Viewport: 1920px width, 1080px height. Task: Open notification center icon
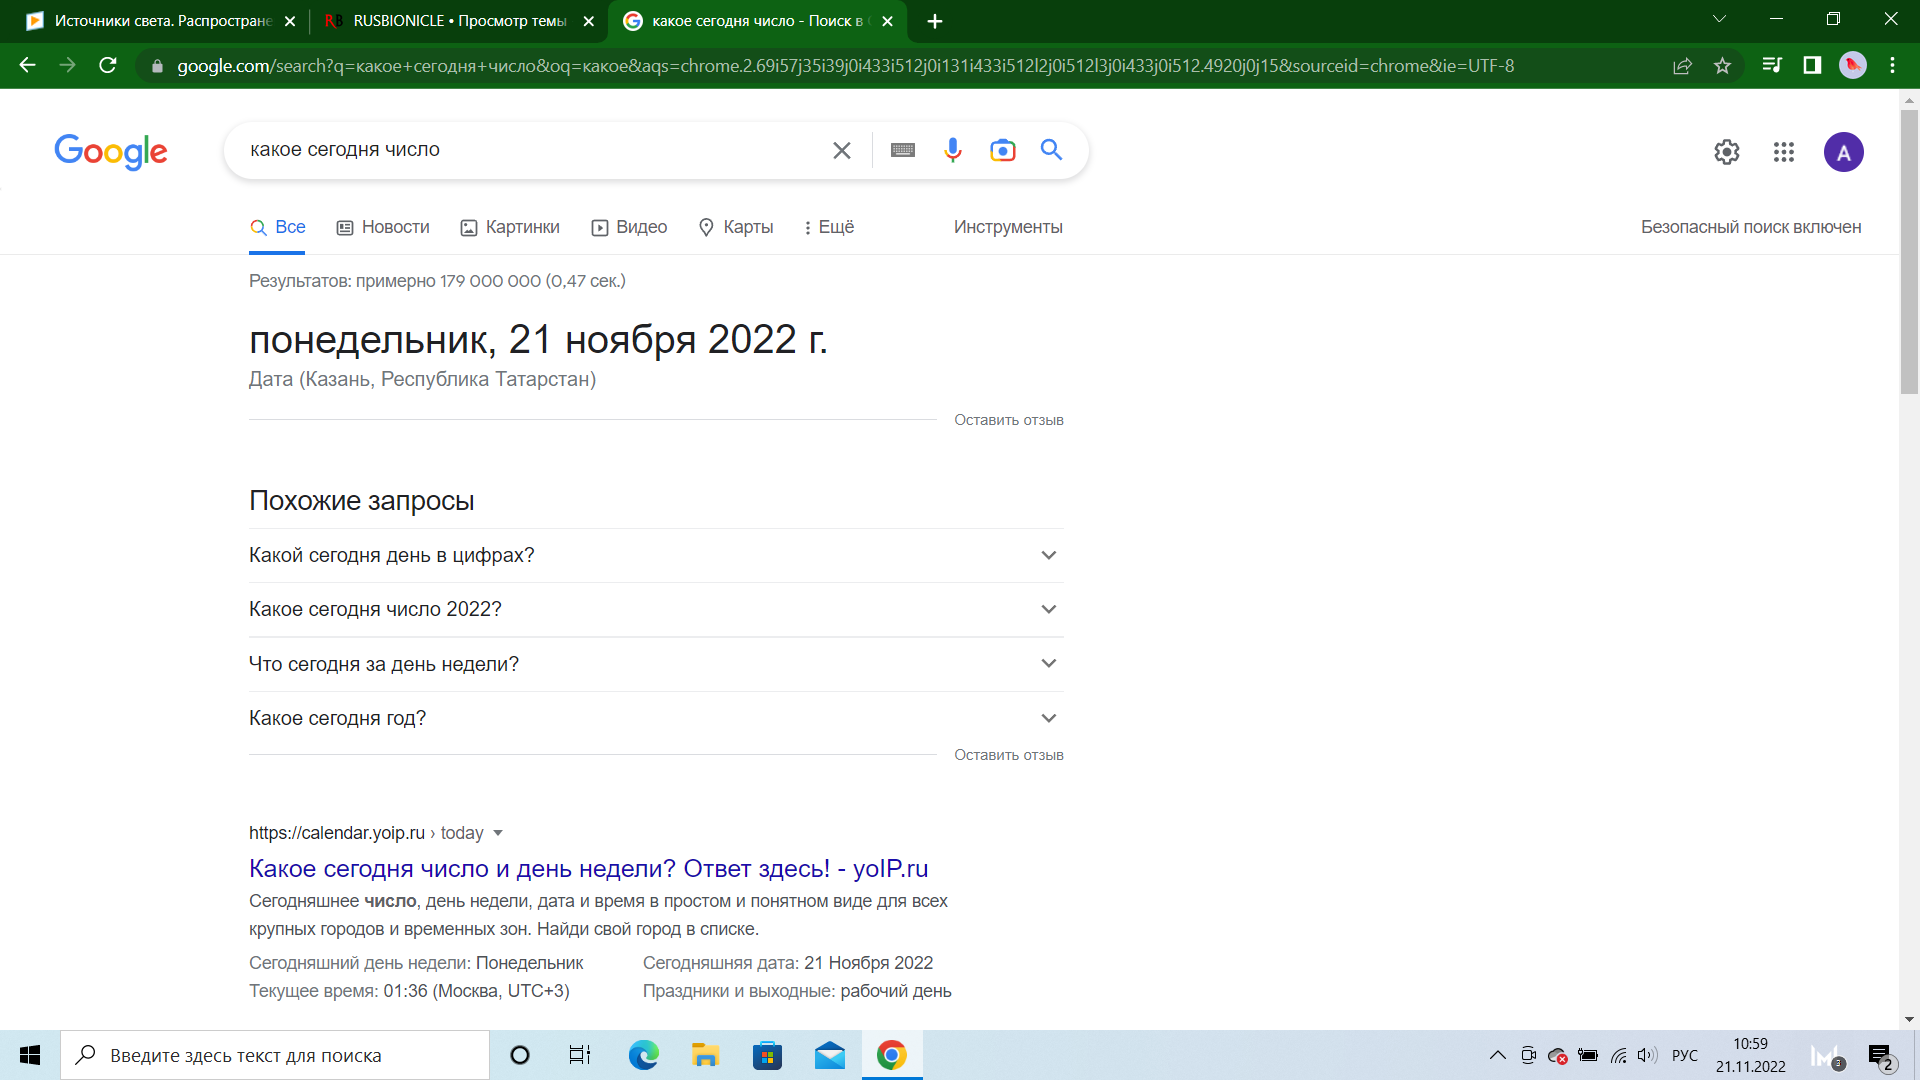pos(1880,1056)
